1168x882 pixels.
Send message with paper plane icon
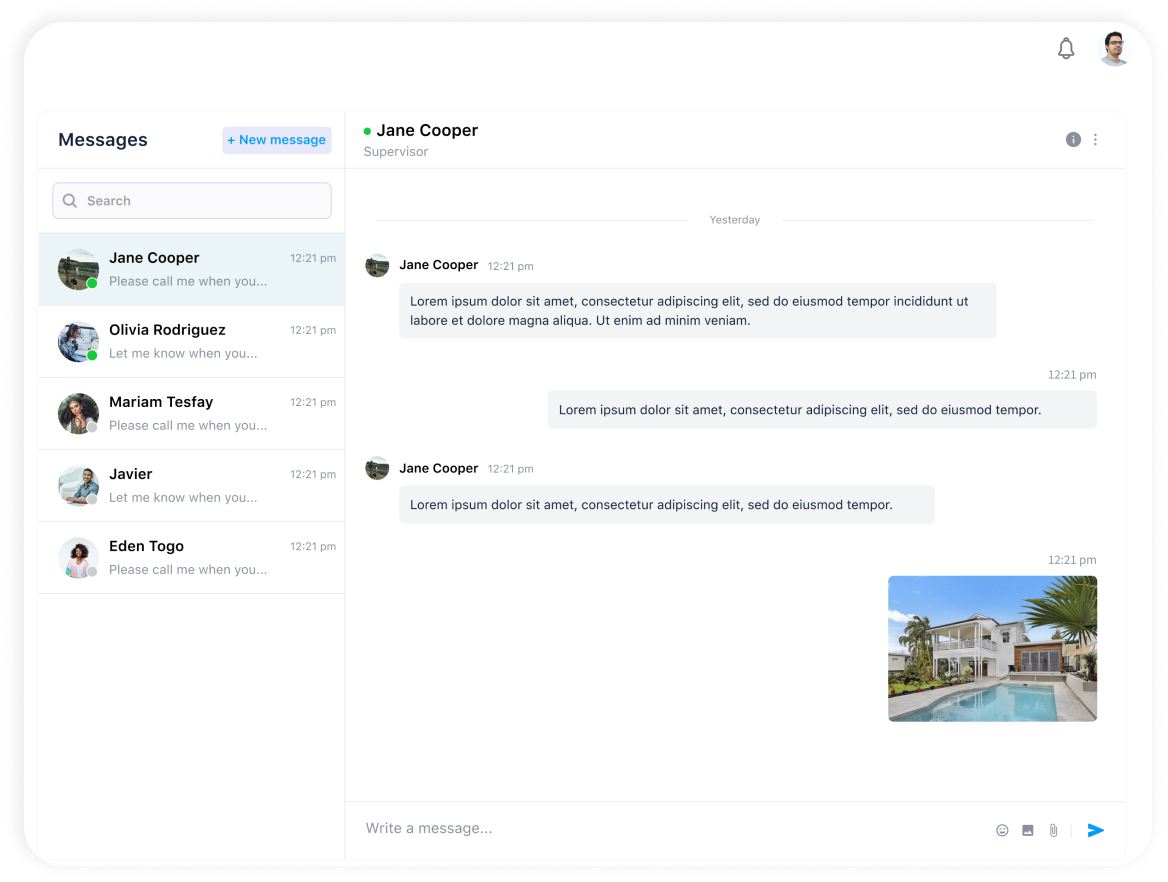click(1096, 830)
